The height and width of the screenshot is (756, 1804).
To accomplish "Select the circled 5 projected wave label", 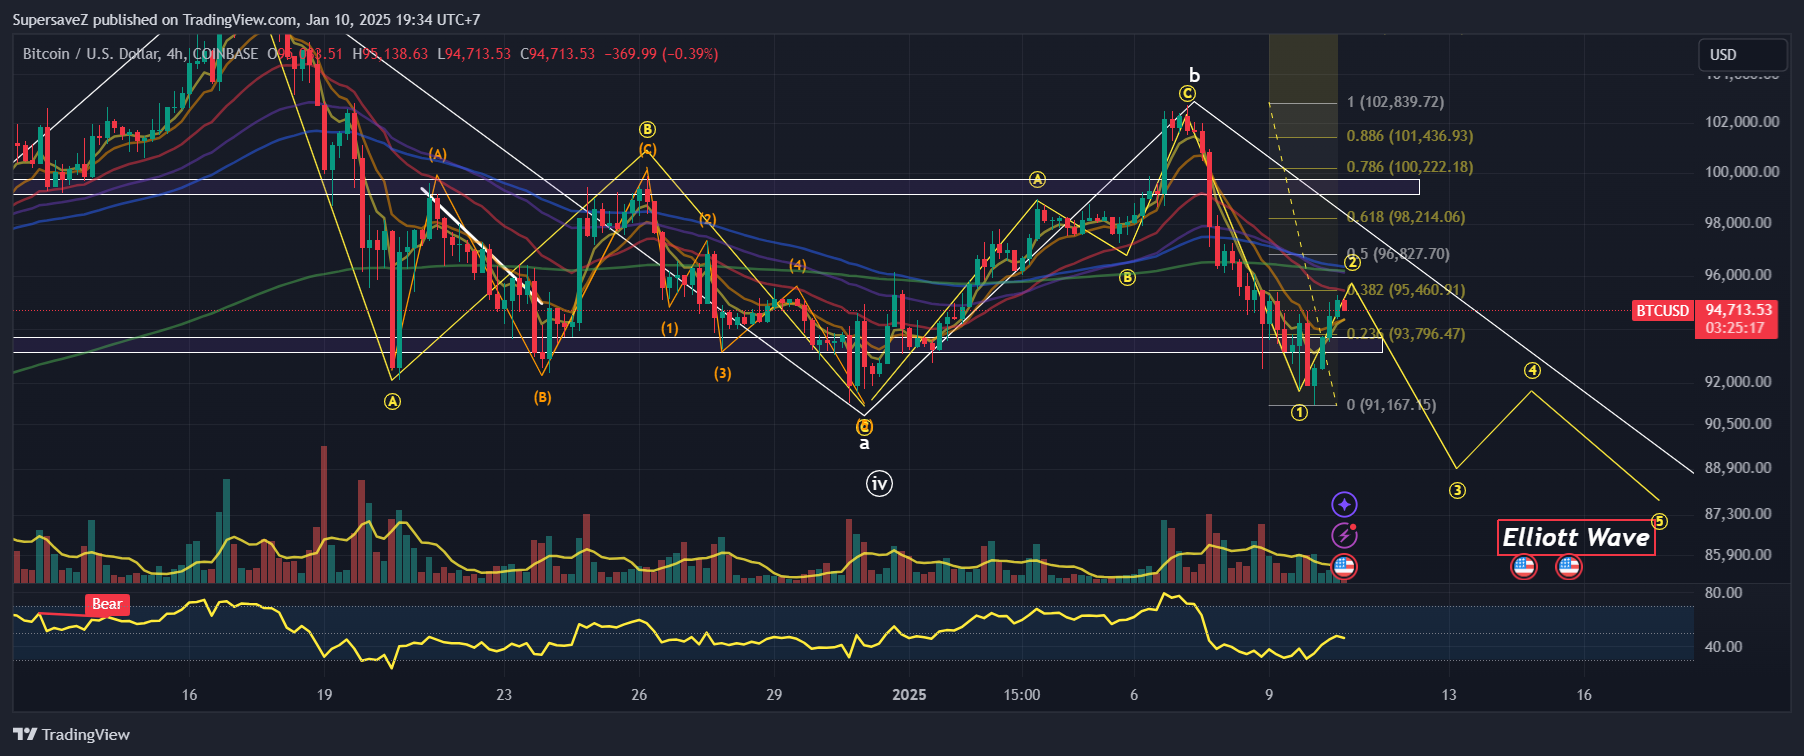I will 1659,521.
